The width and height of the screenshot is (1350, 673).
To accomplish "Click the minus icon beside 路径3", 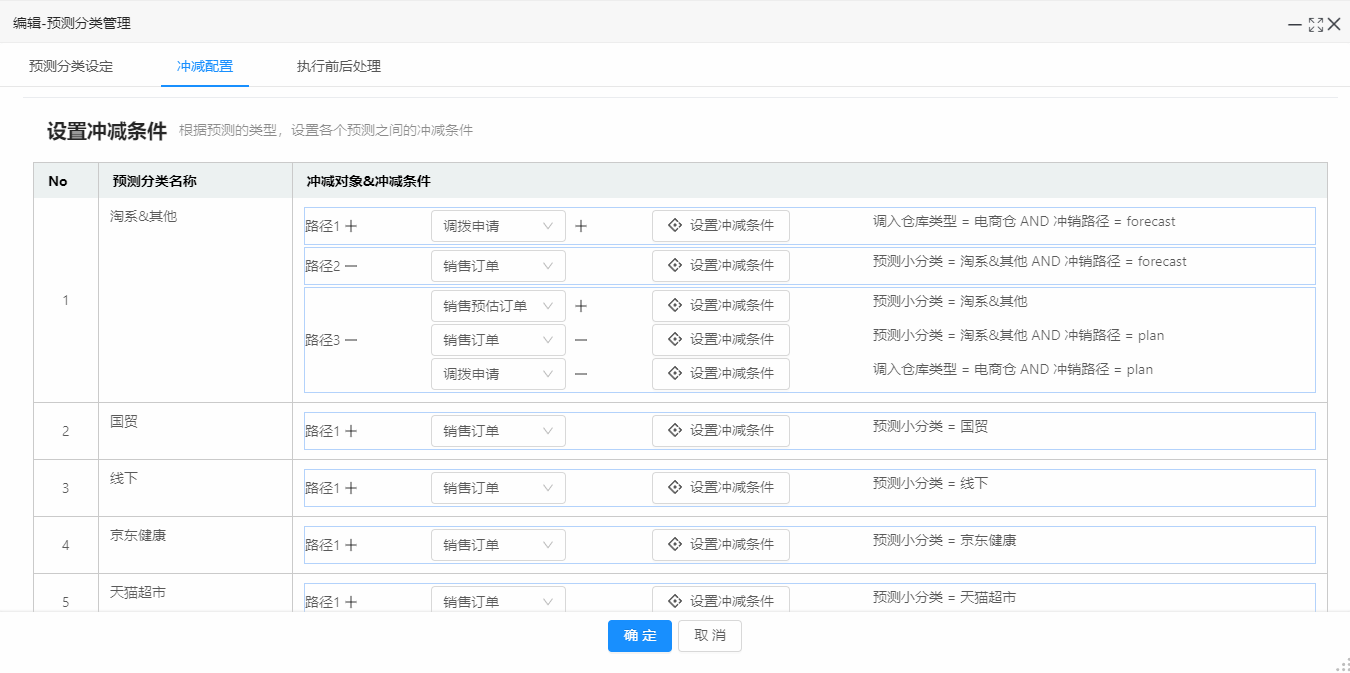I will pyautogui.click(x=351, y=340).
